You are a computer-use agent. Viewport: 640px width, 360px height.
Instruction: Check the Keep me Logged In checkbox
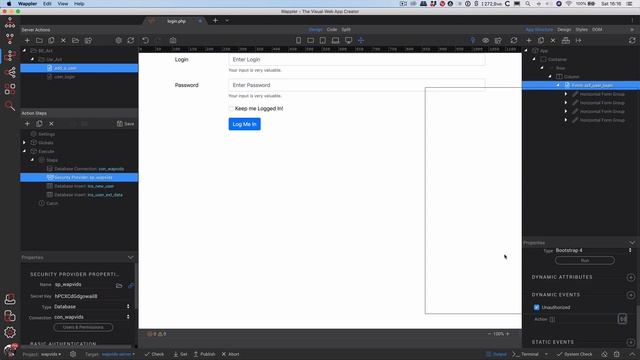[x=231, y=109]
